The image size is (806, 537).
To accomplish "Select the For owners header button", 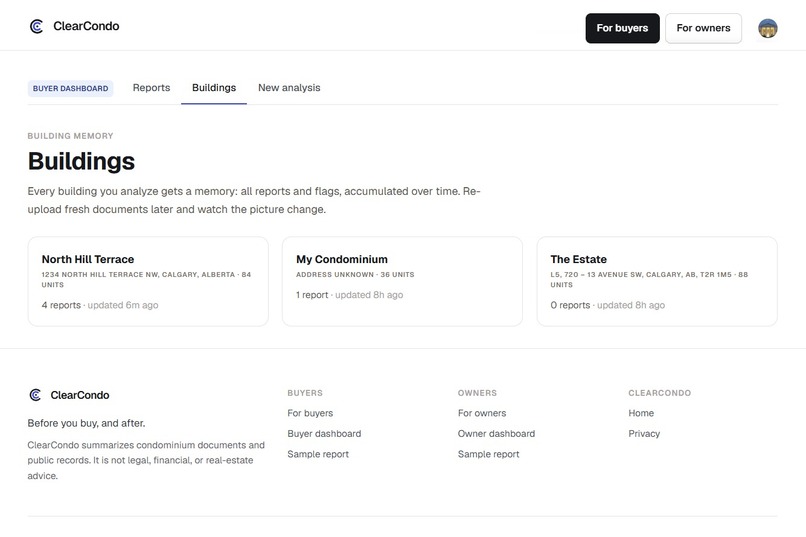I will point(703,28).
